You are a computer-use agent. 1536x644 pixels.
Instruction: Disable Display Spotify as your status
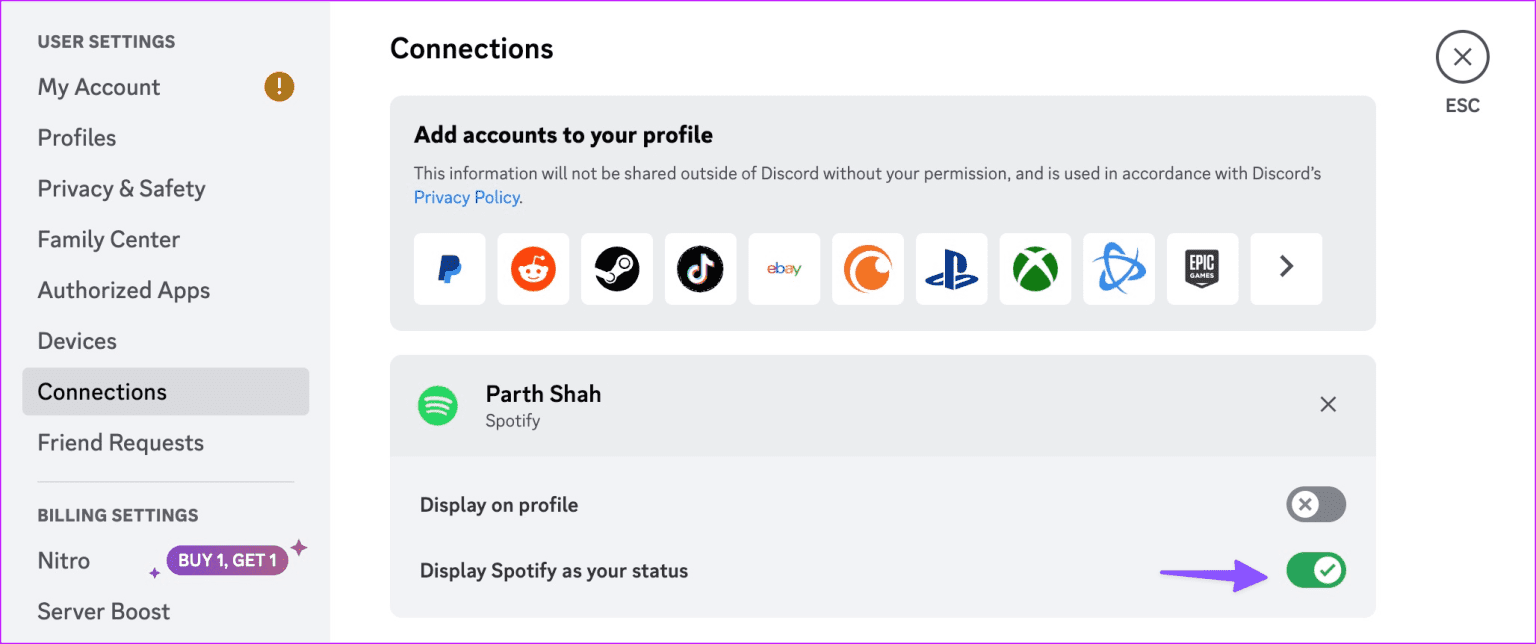(x=1315, y=570)
